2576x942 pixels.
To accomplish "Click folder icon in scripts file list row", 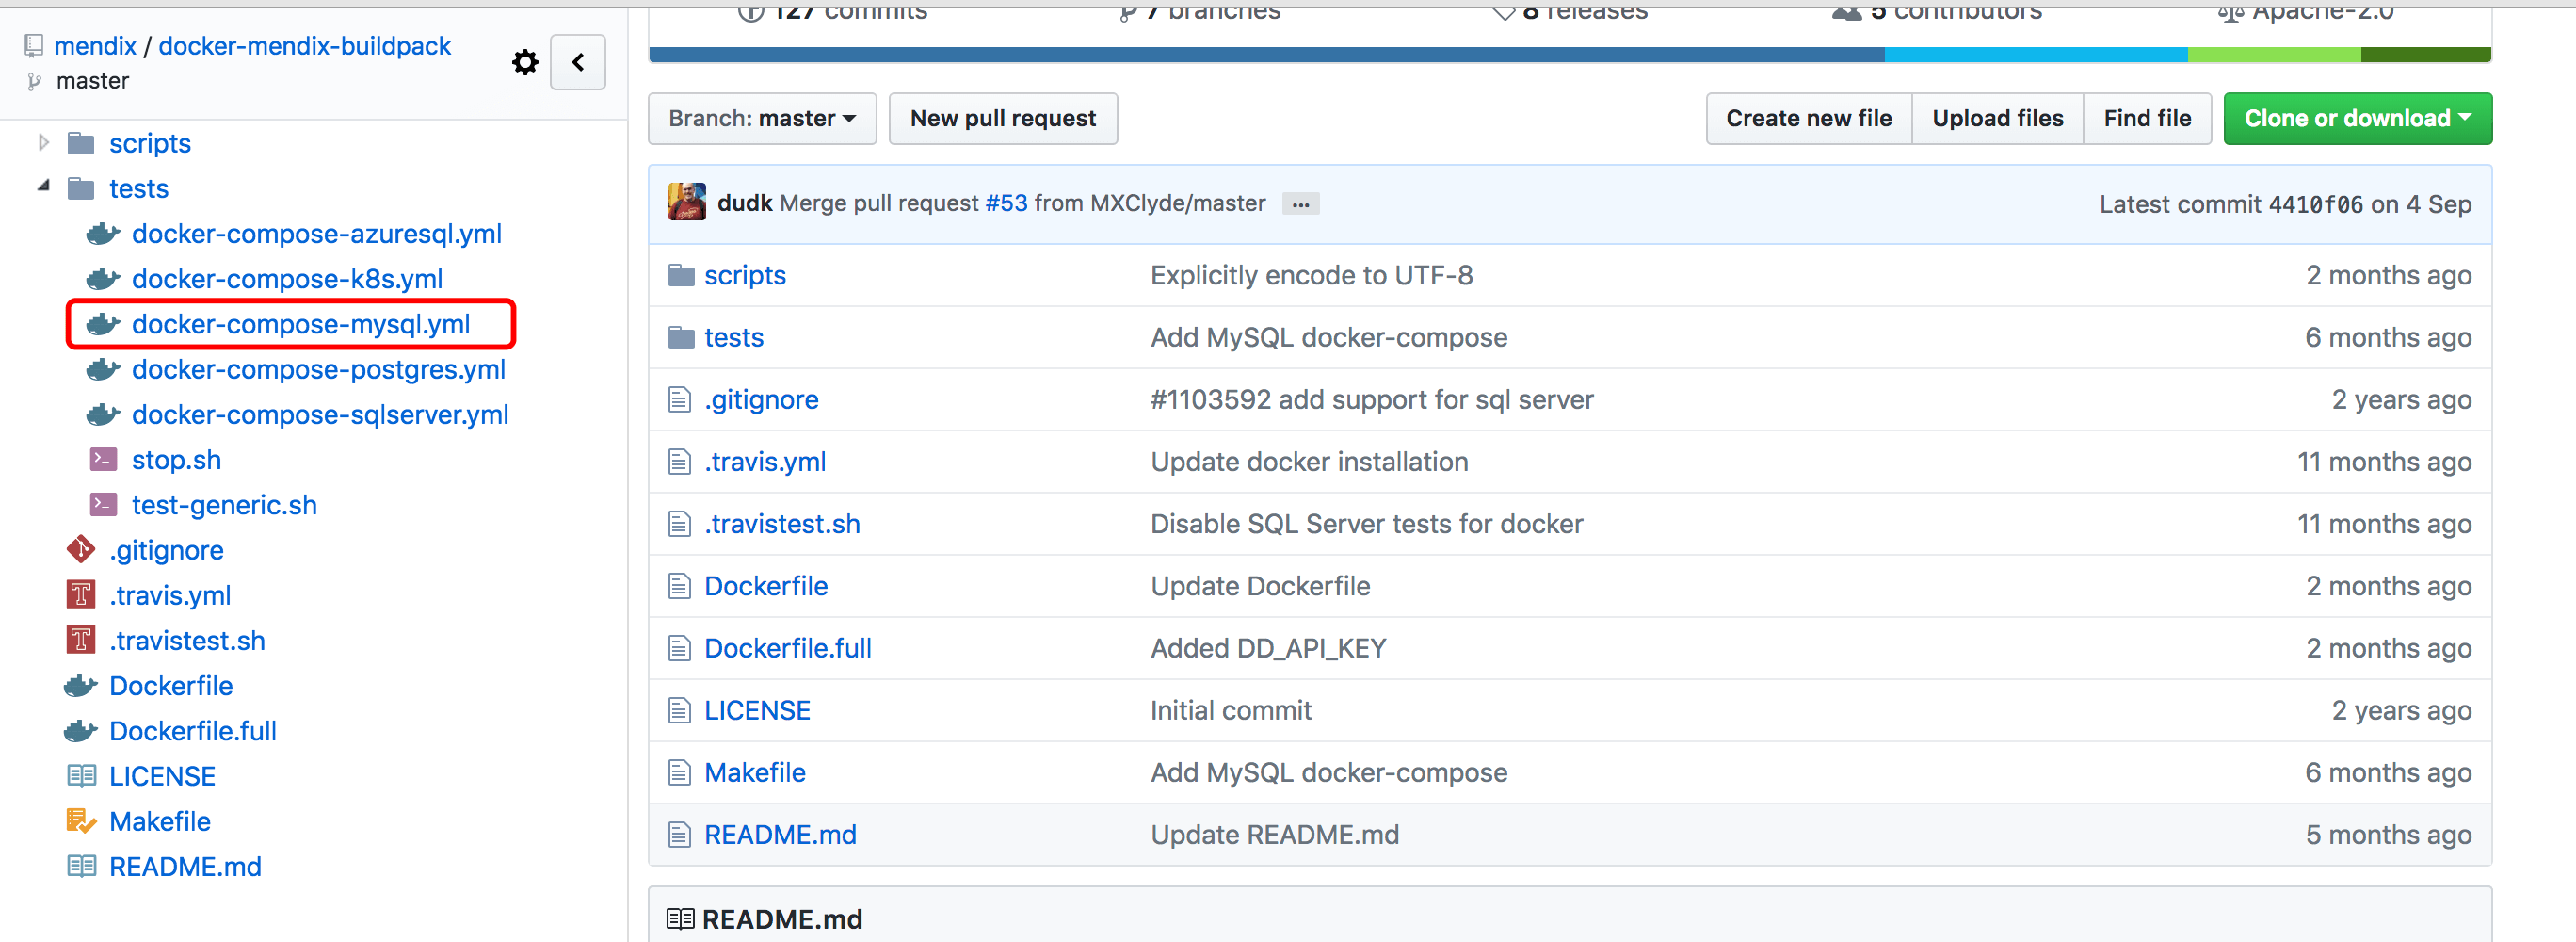I will (681, 275).
